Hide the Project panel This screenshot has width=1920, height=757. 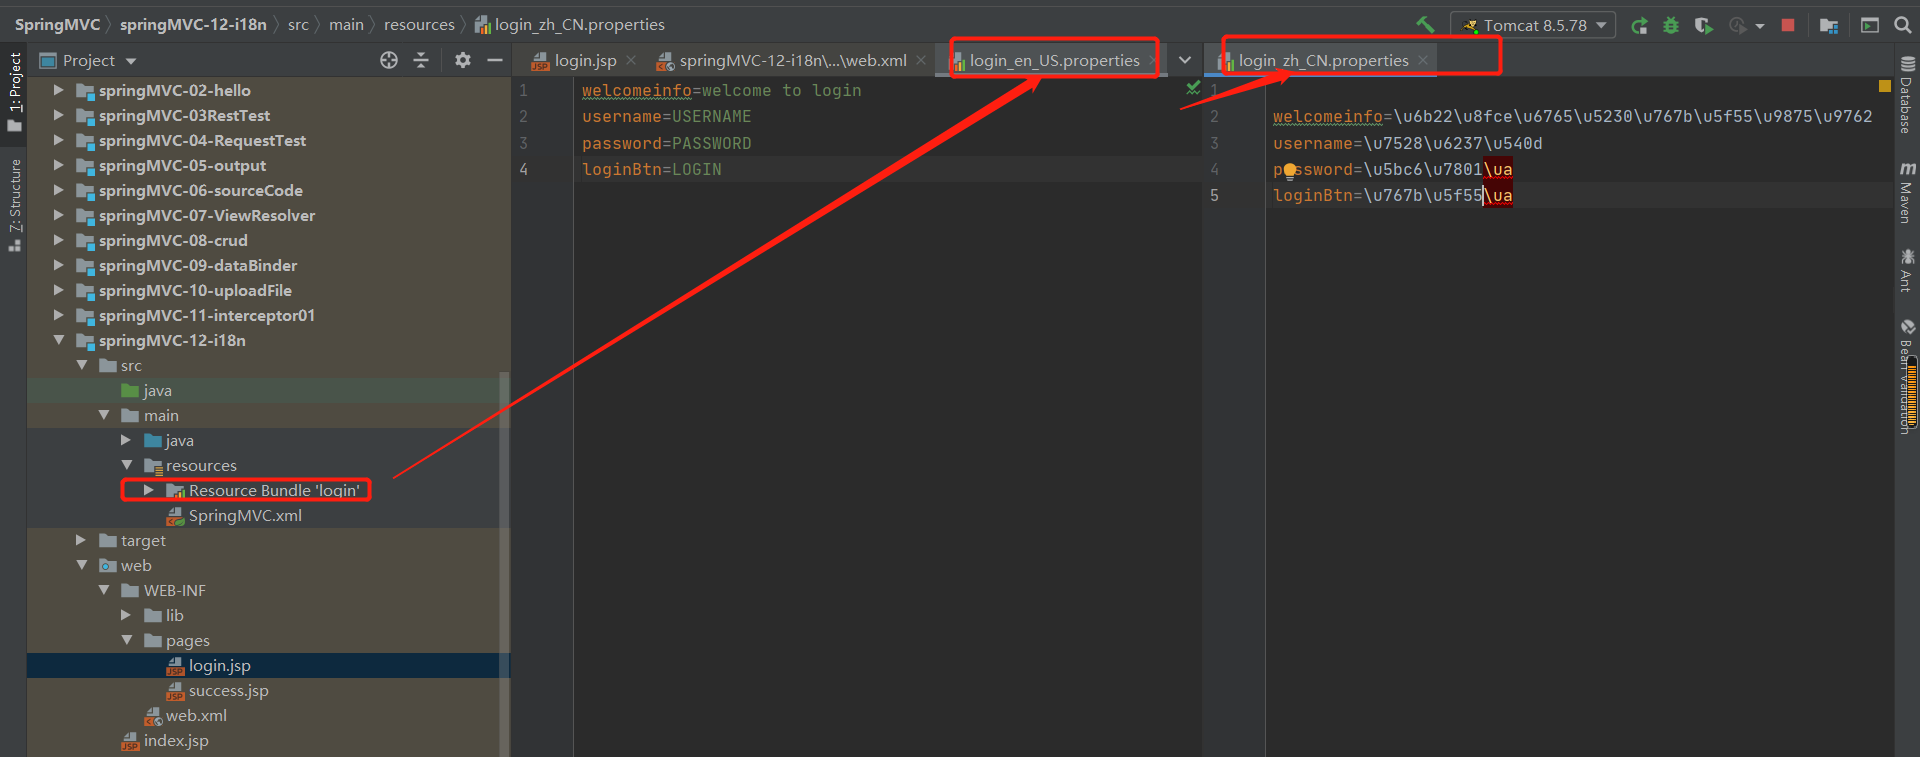point(494,61)
